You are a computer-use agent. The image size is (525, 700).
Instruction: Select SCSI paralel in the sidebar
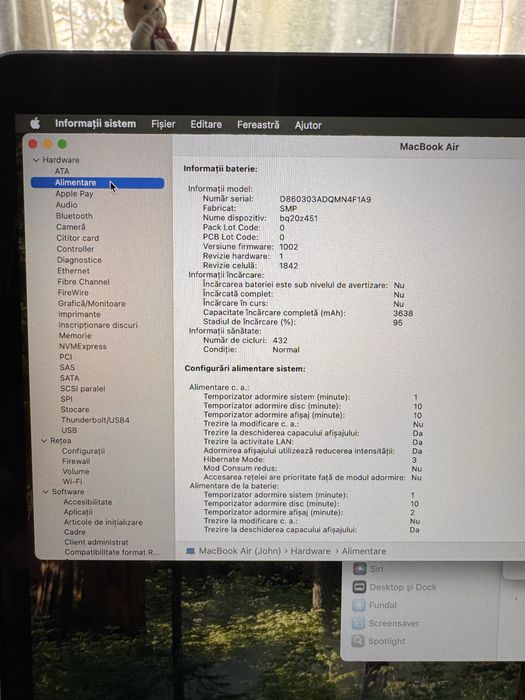[83, 388]
